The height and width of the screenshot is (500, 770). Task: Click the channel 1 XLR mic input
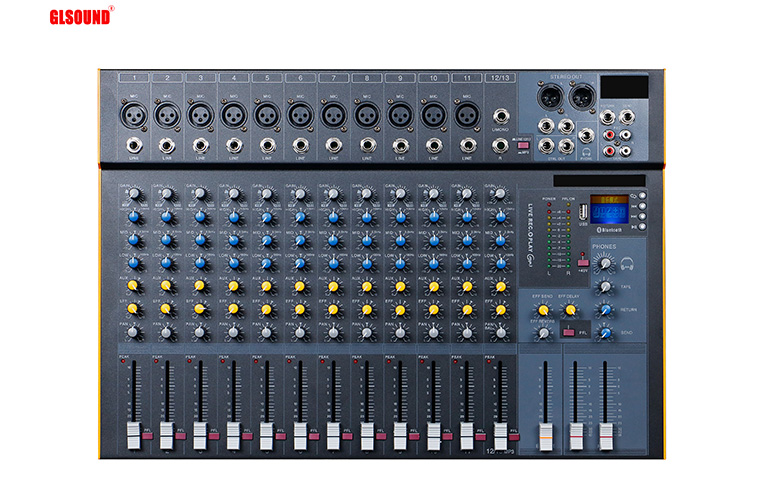(x=135, y=114)
